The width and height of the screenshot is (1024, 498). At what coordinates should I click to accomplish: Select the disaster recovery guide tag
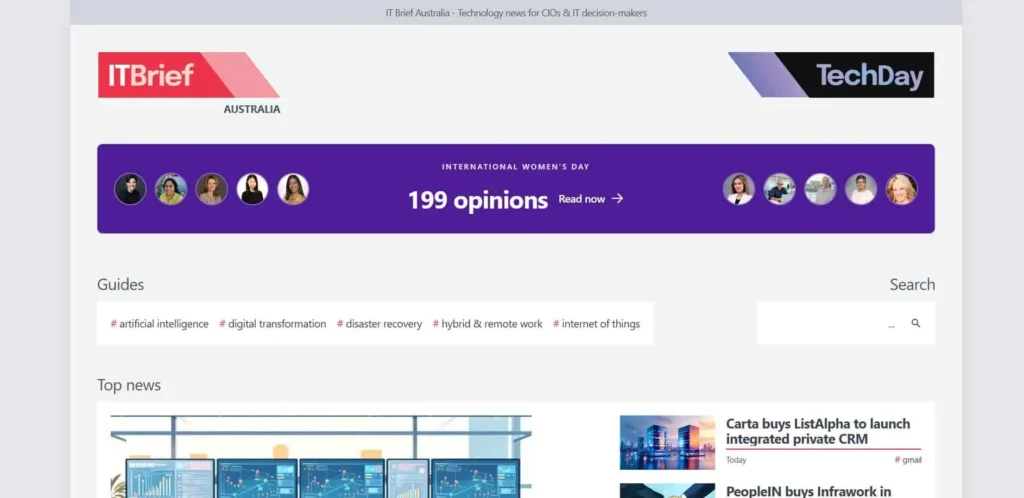pyautogui.click(x=380, y=324)
